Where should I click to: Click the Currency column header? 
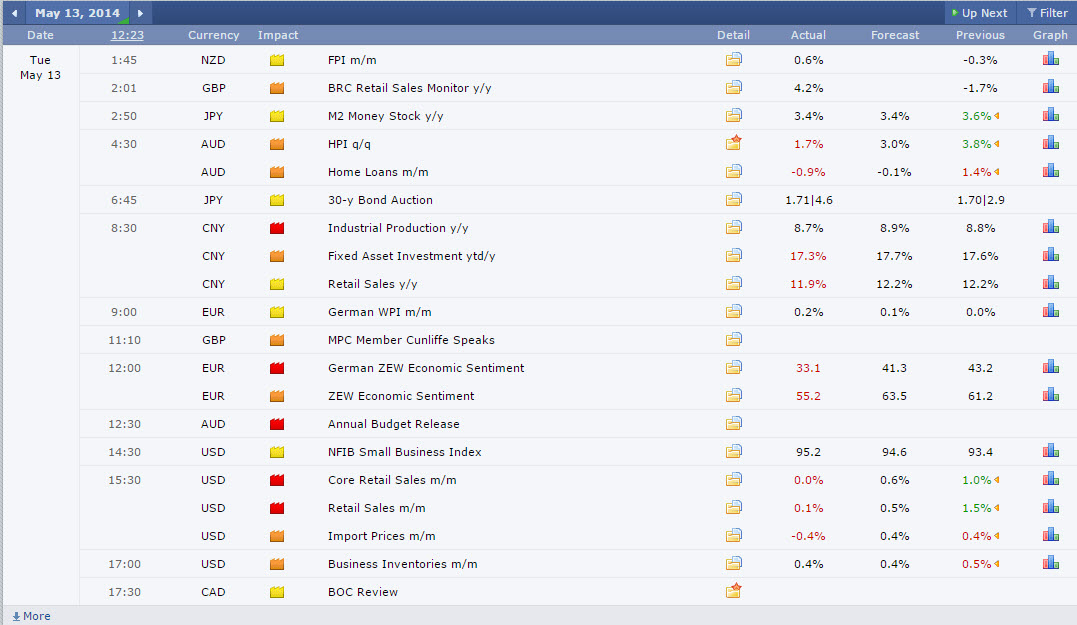coord(214,35)
